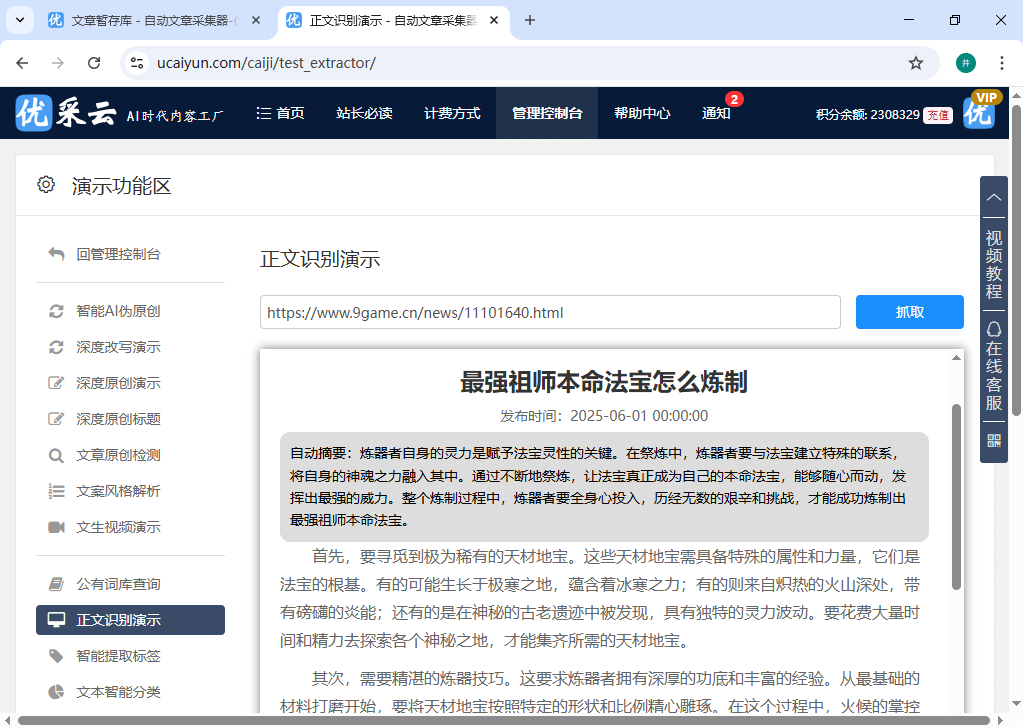Screen dimensions: 1023x727
Task: Bookmark this page with star icon
Action: pos(915,63)
